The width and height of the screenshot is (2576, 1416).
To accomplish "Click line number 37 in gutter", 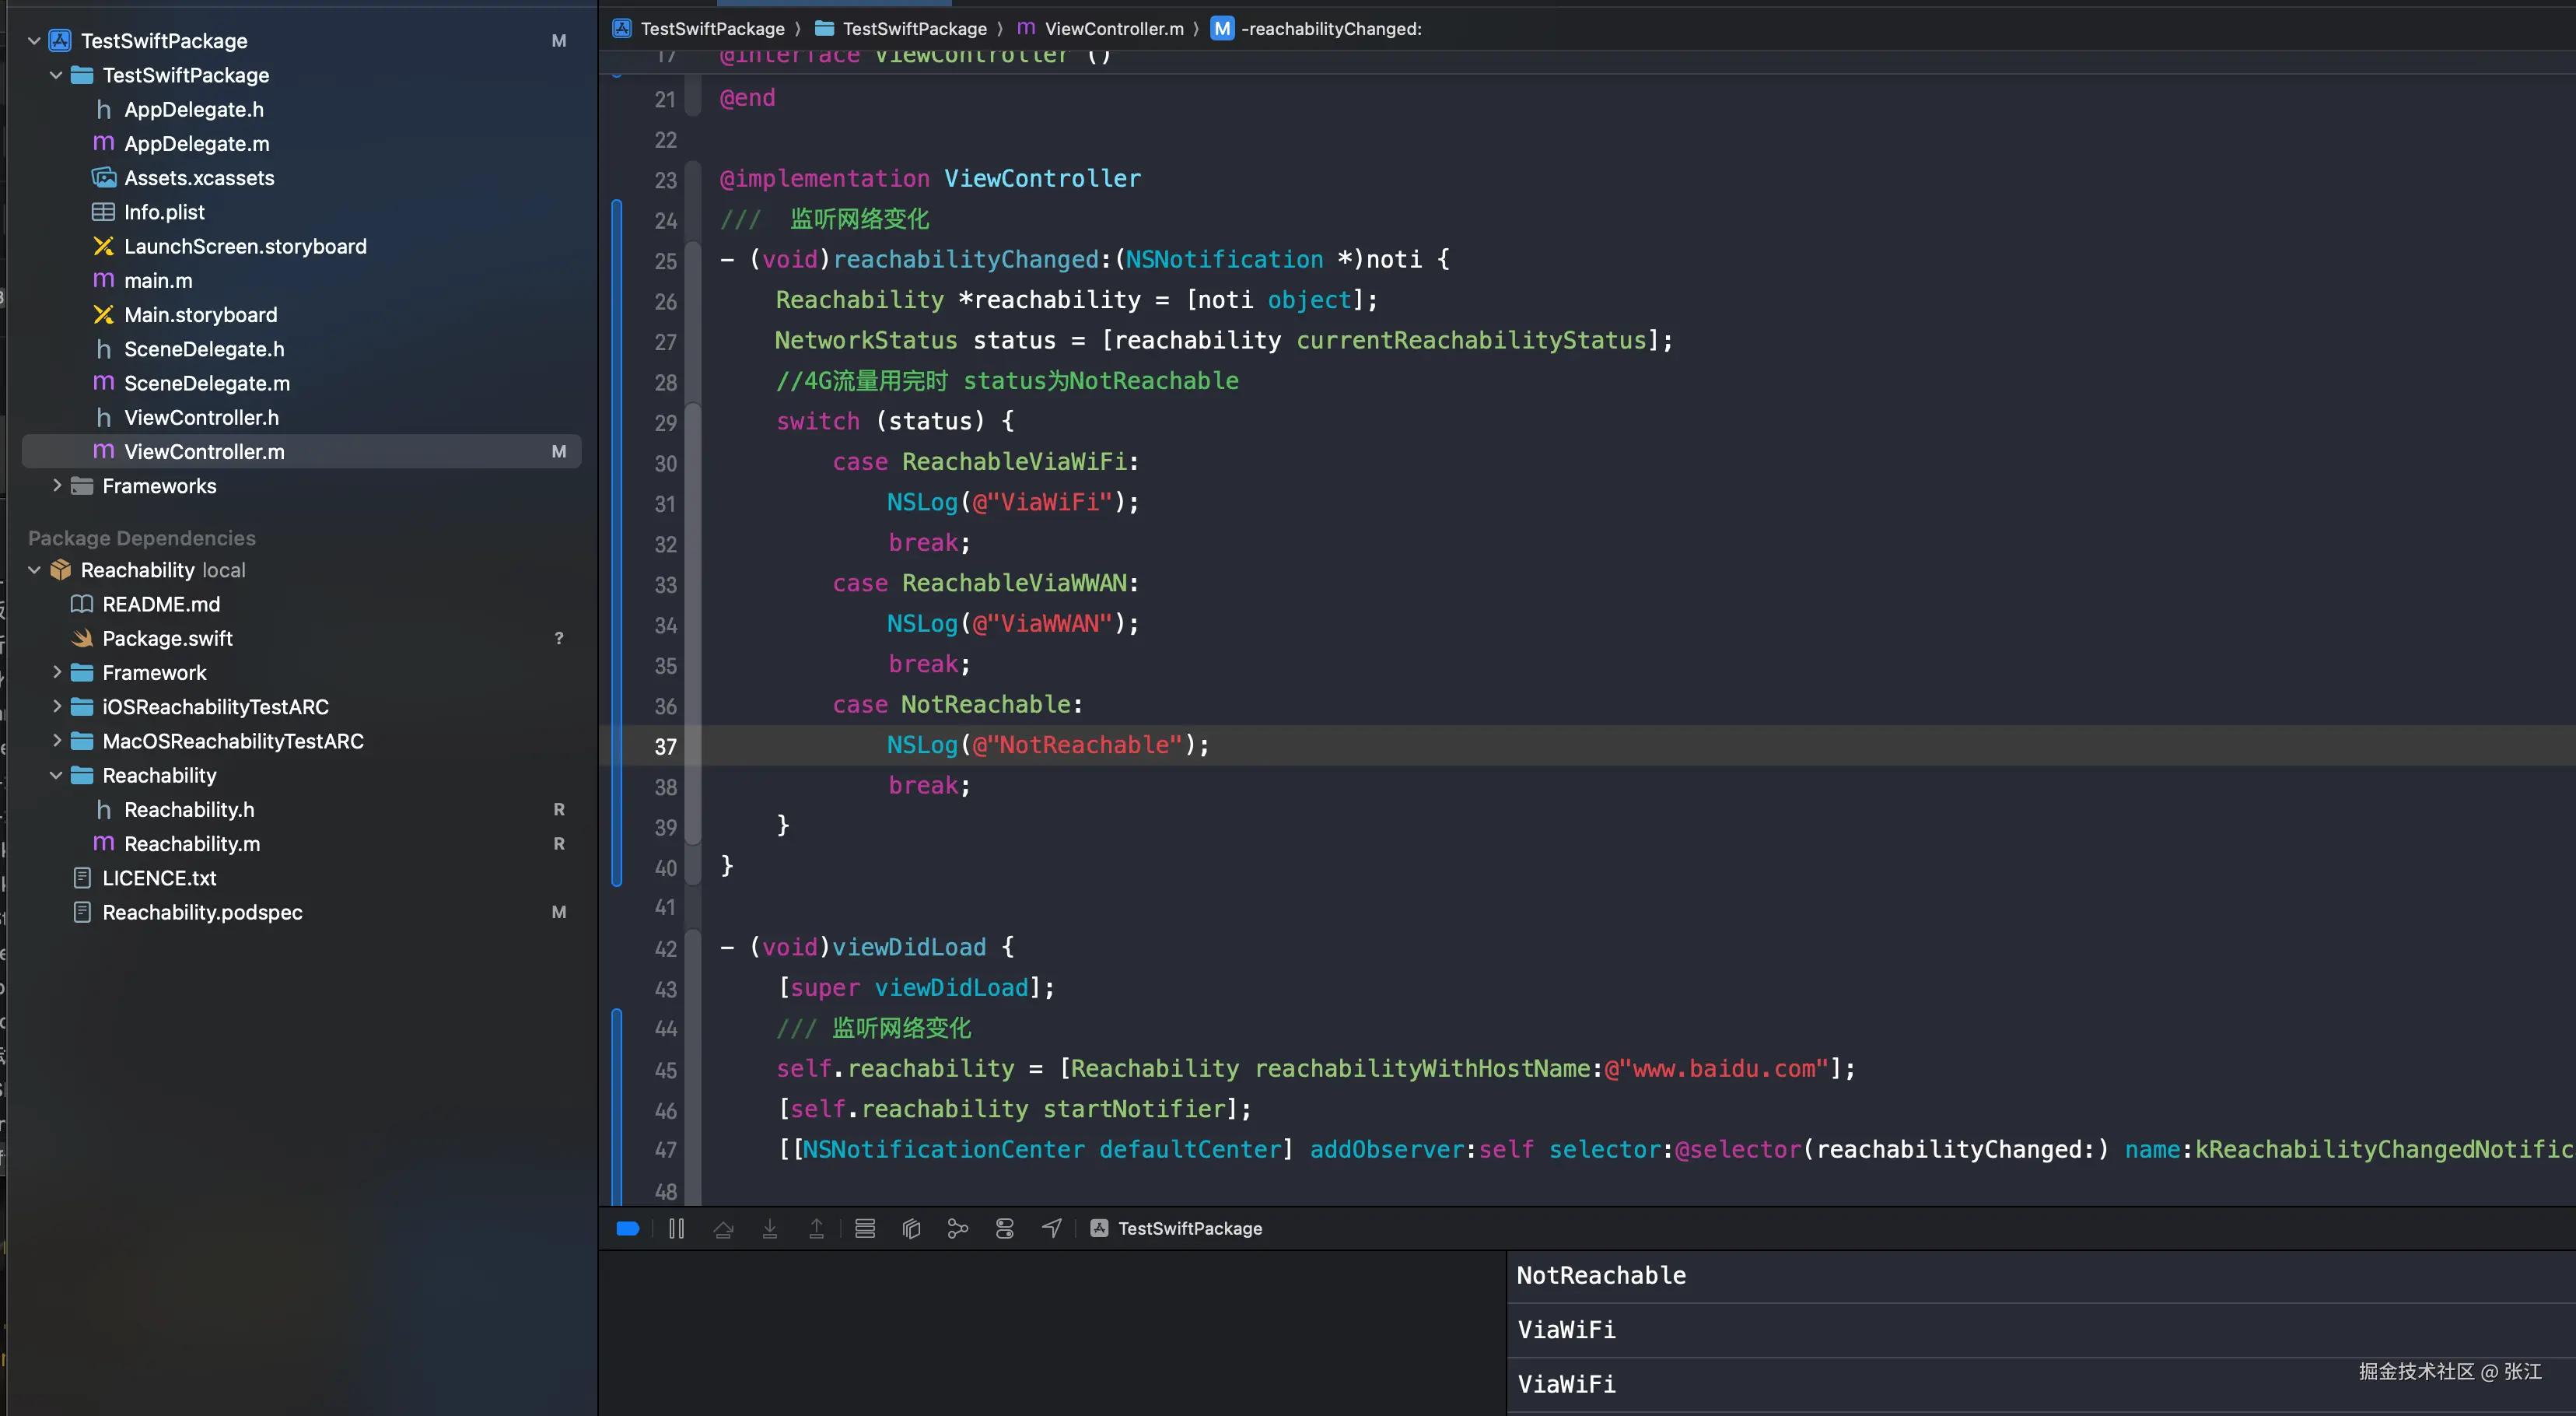I will pos(665,747).
